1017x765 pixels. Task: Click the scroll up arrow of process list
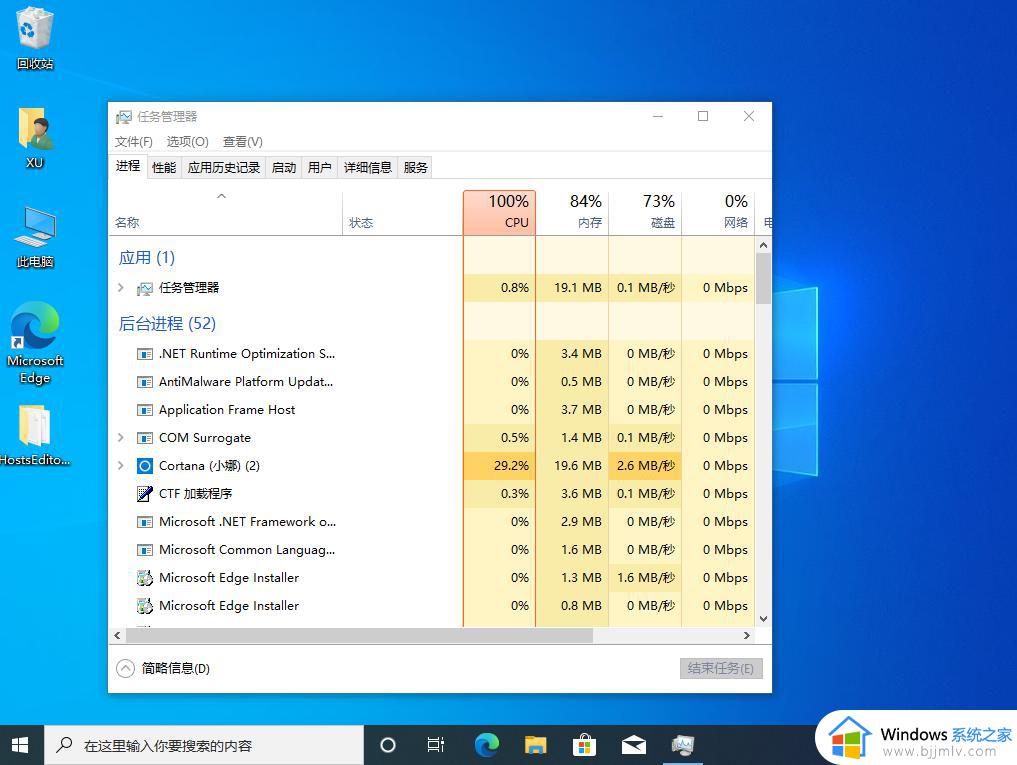coord(763,245)
